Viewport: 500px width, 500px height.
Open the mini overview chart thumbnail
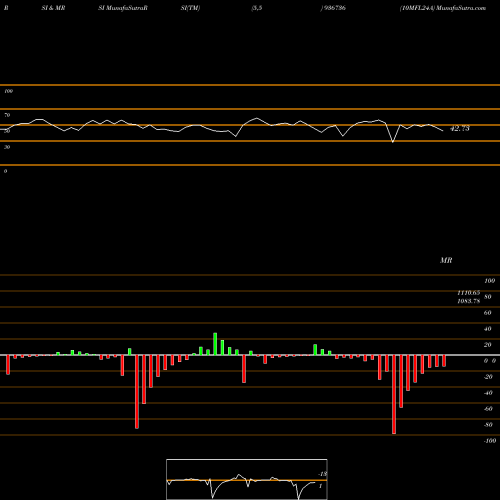pyautogui.click(x=247, y=479)
